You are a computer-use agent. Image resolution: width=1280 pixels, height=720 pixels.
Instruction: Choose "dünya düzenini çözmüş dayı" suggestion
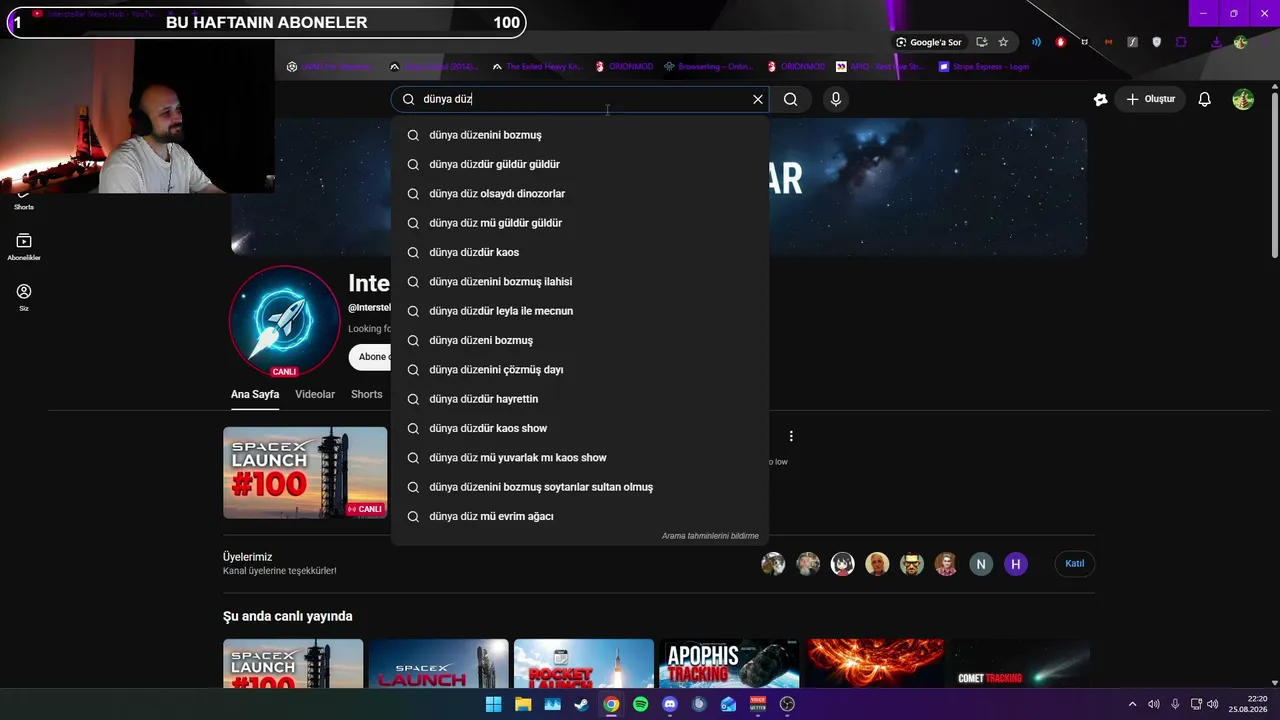pos(580,369)
